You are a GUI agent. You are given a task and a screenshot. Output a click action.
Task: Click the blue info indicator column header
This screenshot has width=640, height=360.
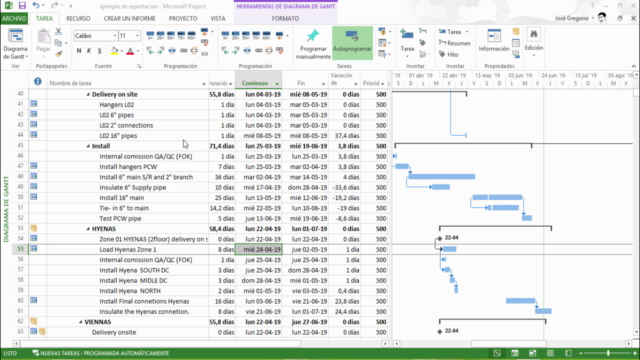(x=38, y=81)
